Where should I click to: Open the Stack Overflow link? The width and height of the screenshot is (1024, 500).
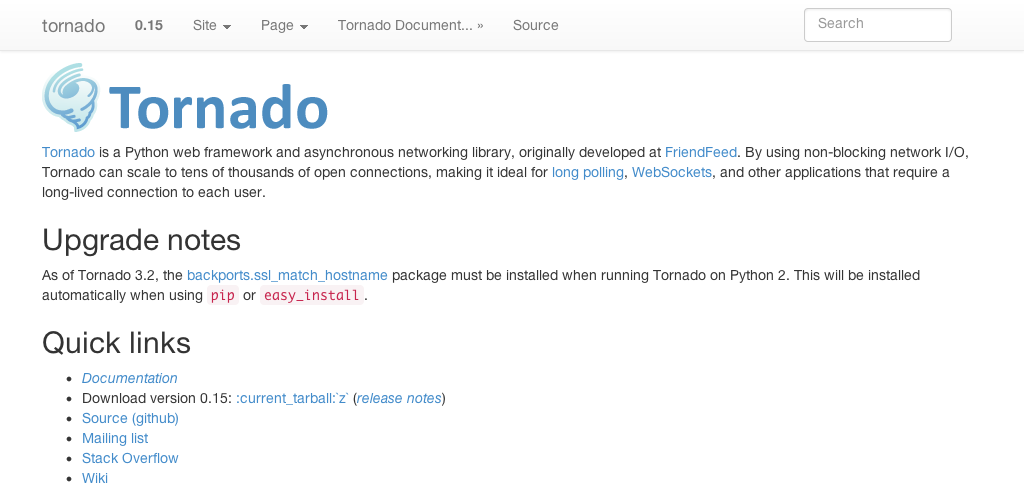tap(130, 459)
